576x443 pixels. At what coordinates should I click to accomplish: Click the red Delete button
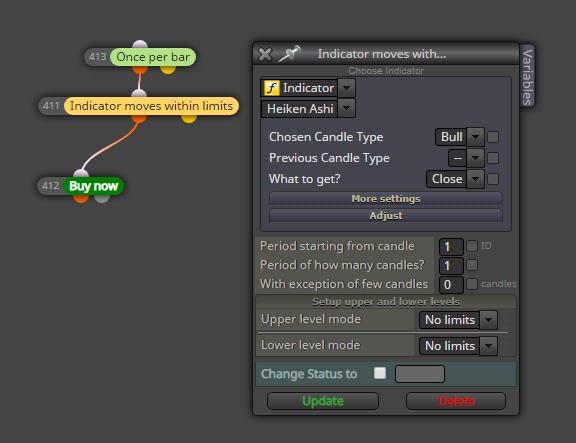coord(456,401)
